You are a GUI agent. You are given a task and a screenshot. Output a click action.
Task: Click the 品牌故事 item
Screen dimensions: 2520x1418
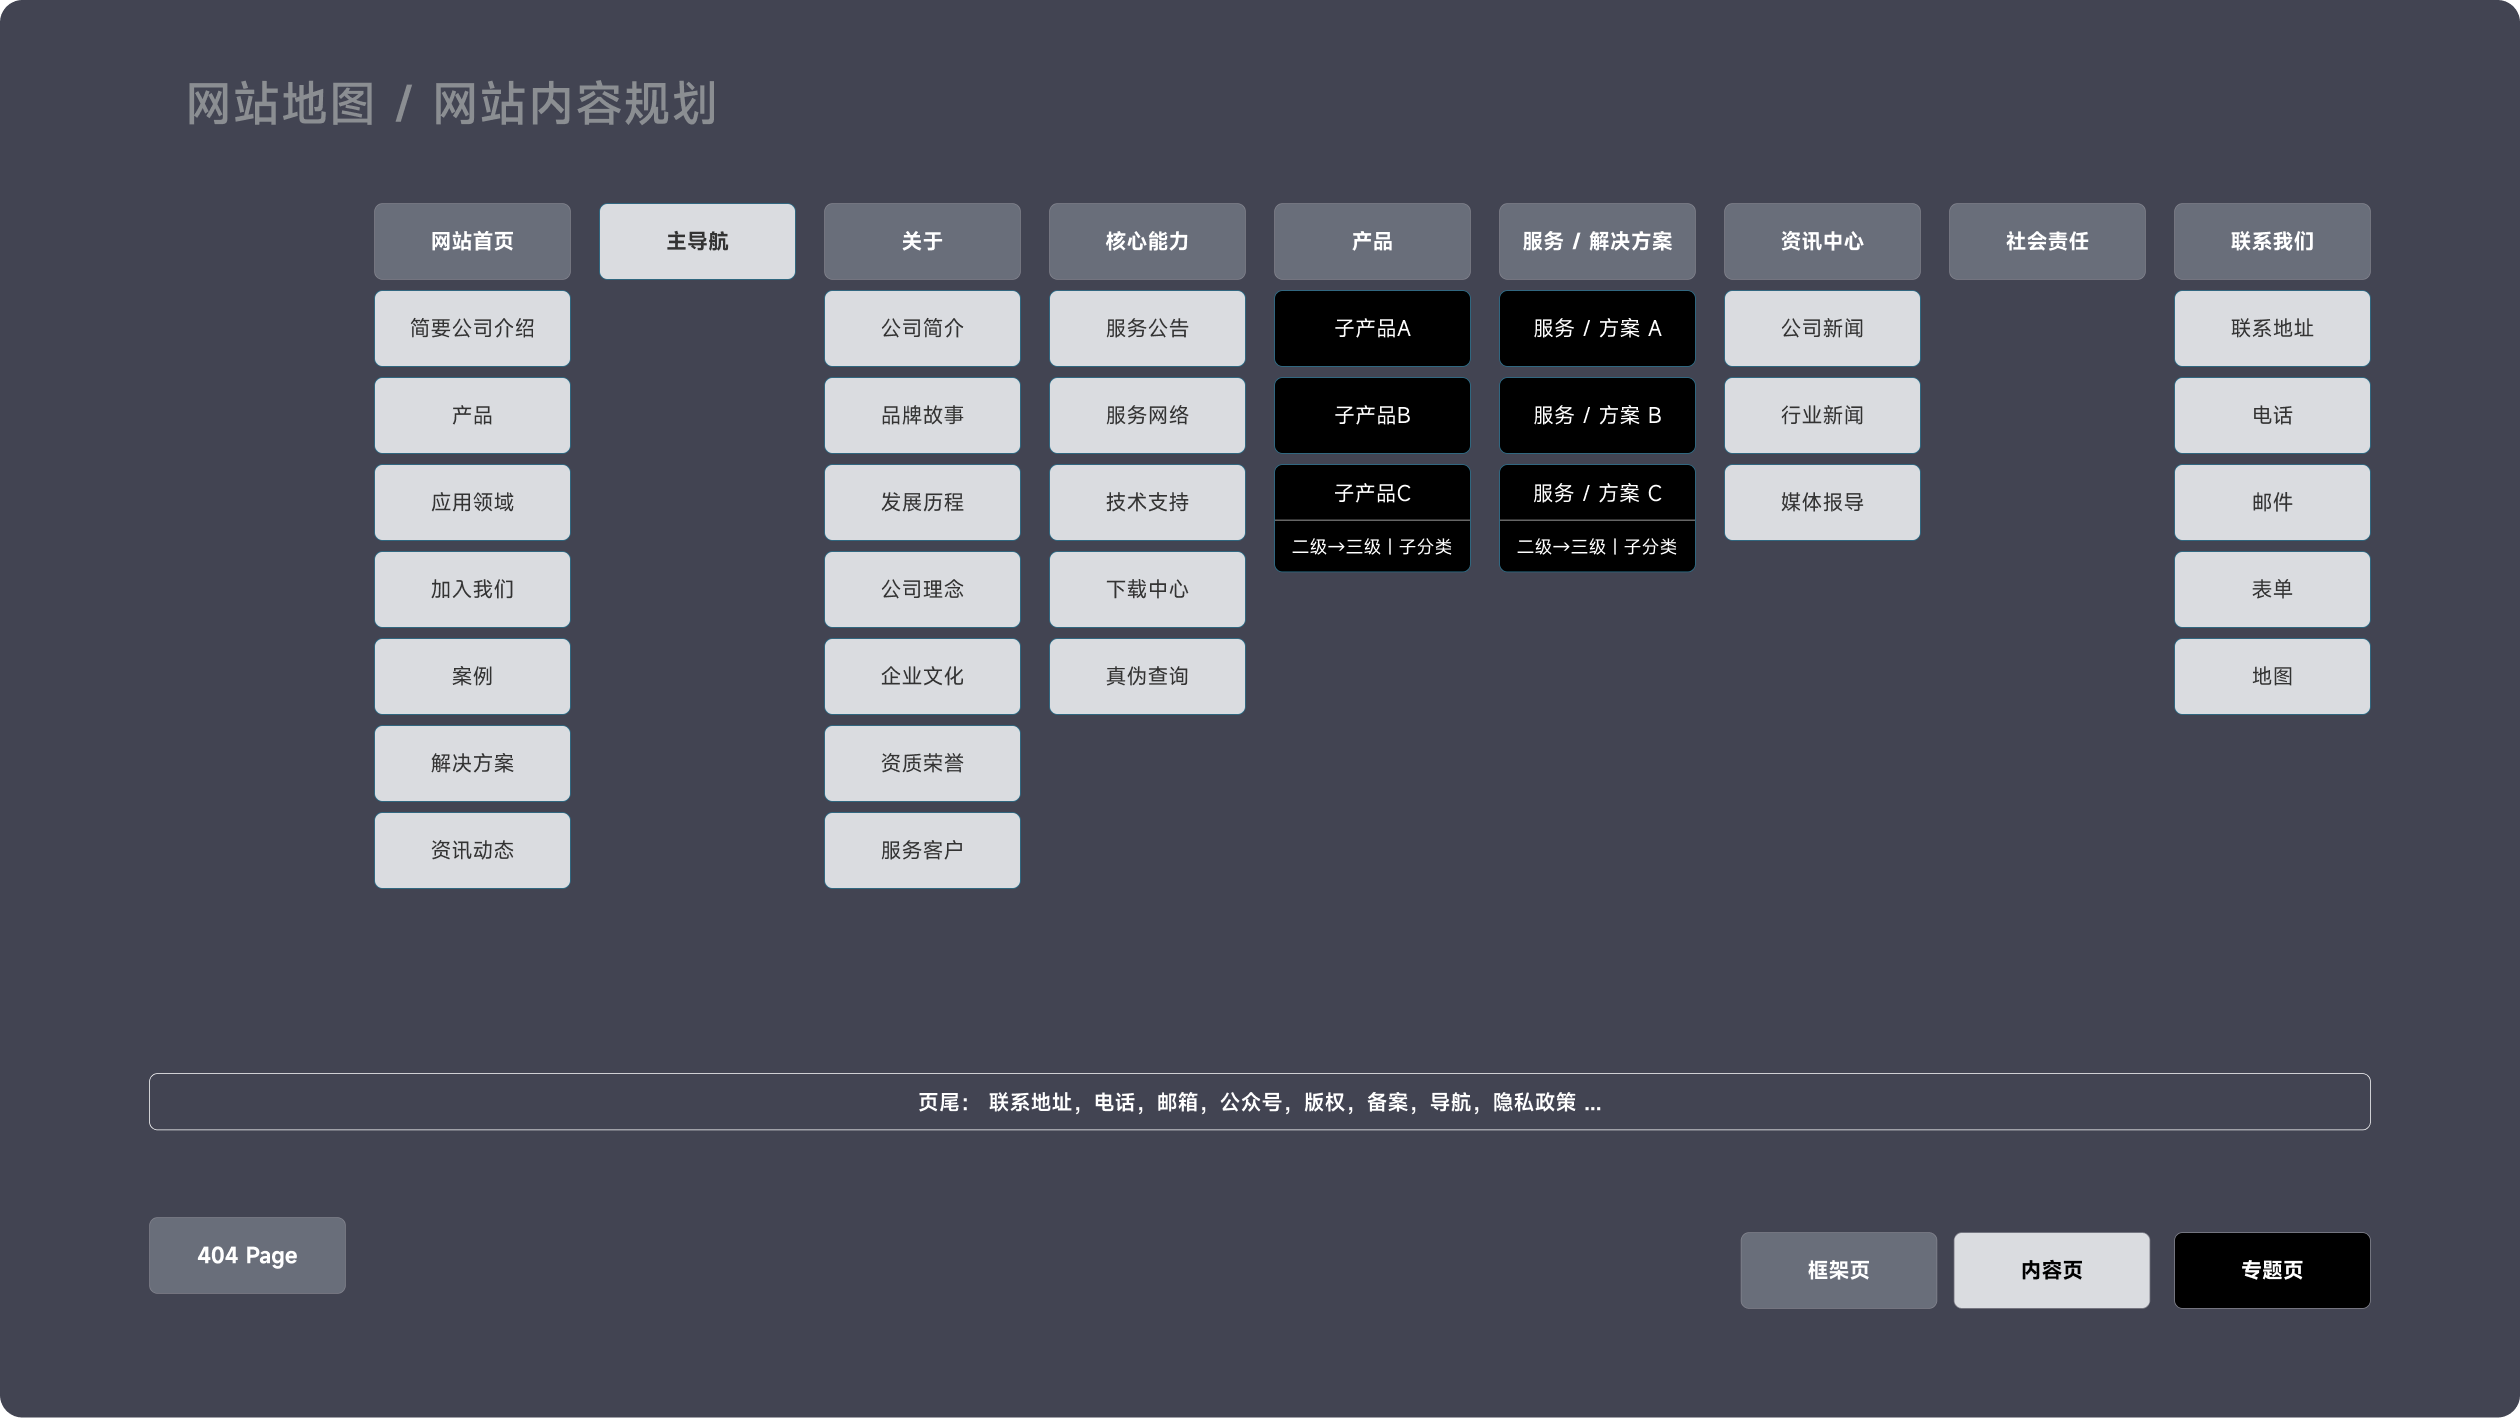coord(922,415)
